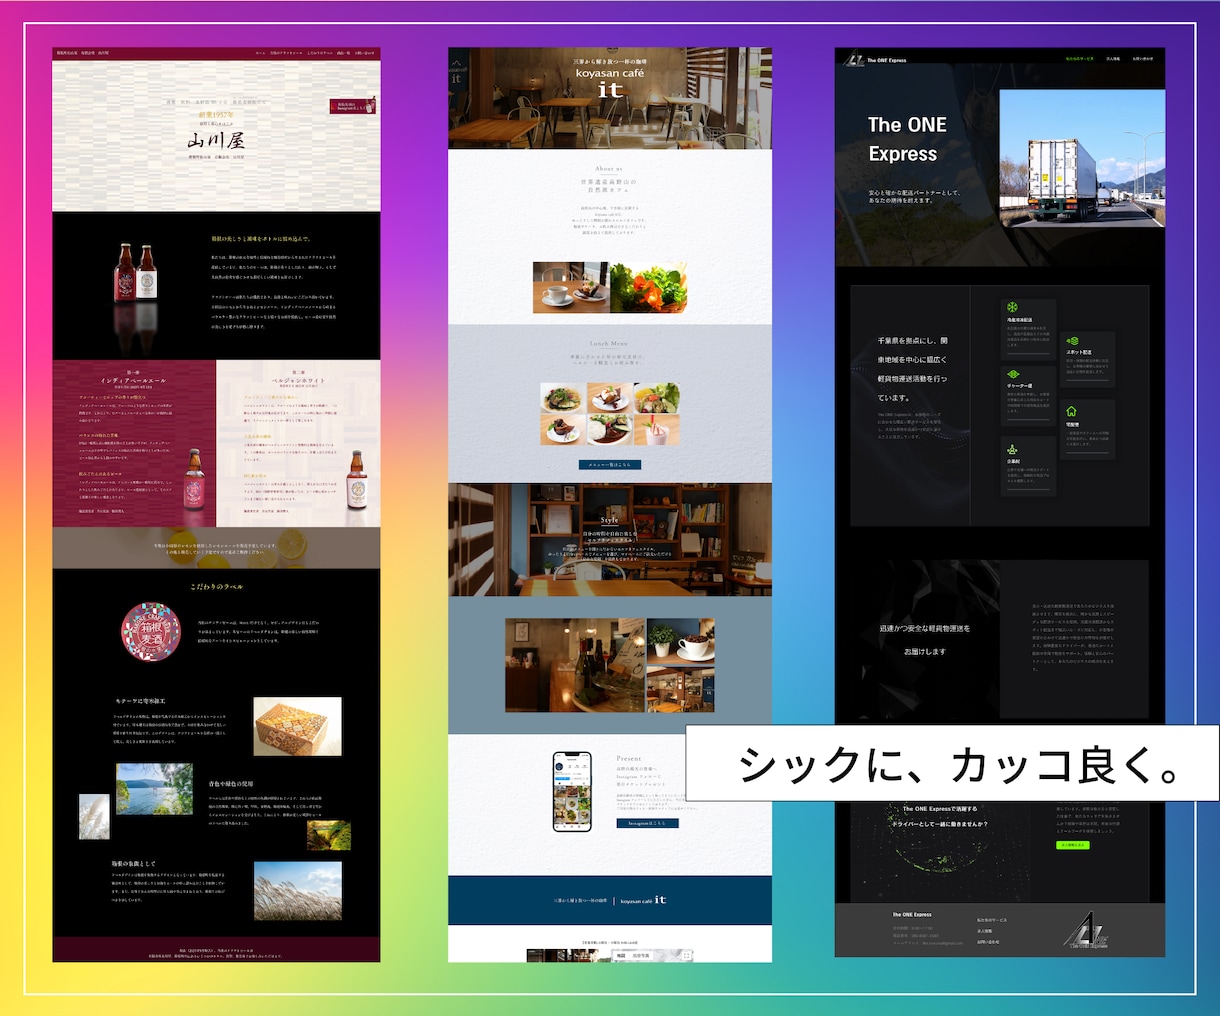Click the wooden puzzle box photo

coord(298,727)
